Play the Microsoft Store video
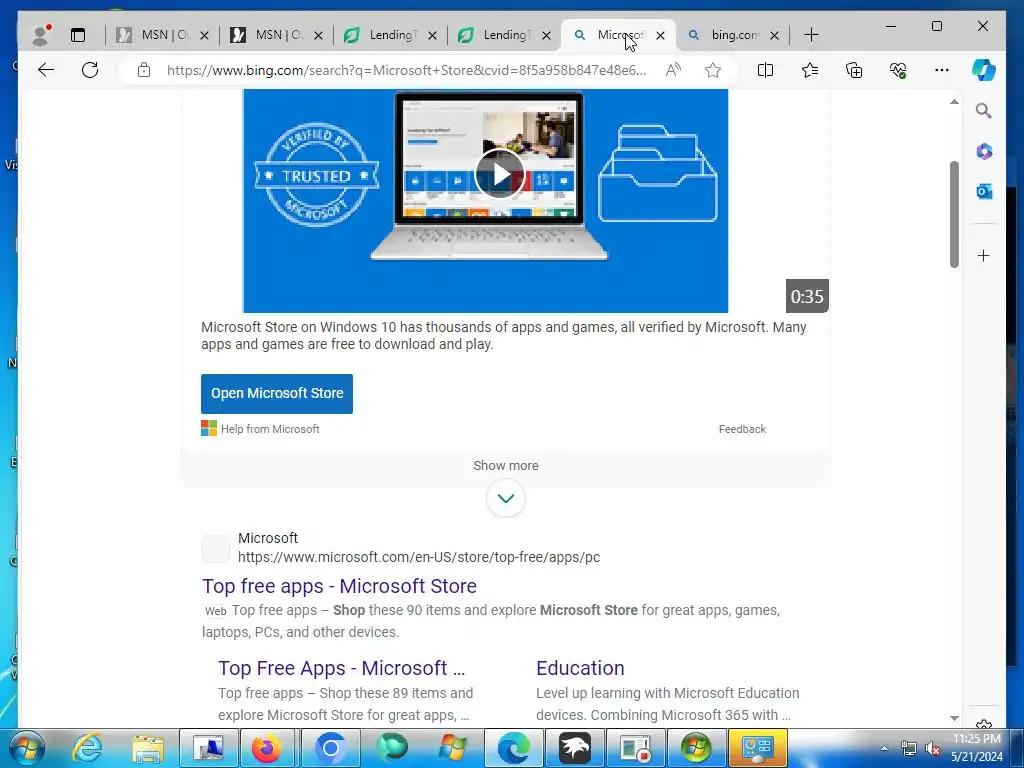The height and width of the screenshot is (768, 1024). pyautogui.click(x=500, y=174)
